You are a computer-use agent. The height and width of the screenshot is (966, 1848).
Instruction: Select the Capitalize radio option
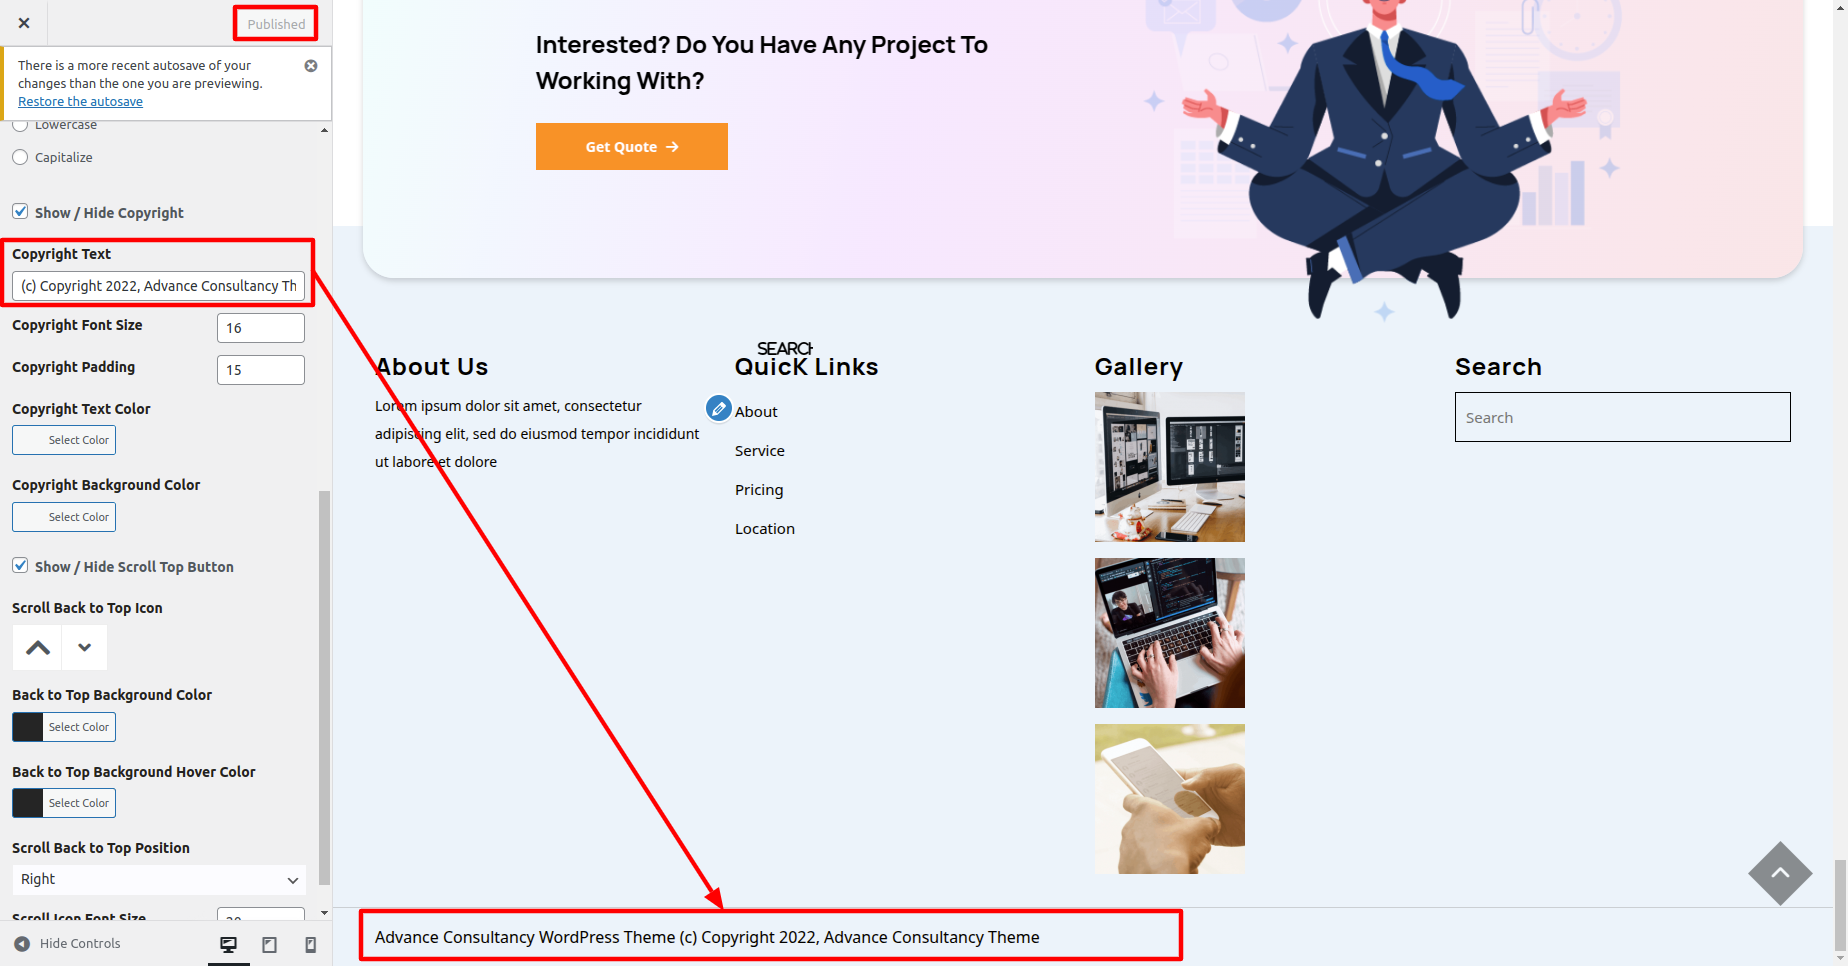click(20, 157)
